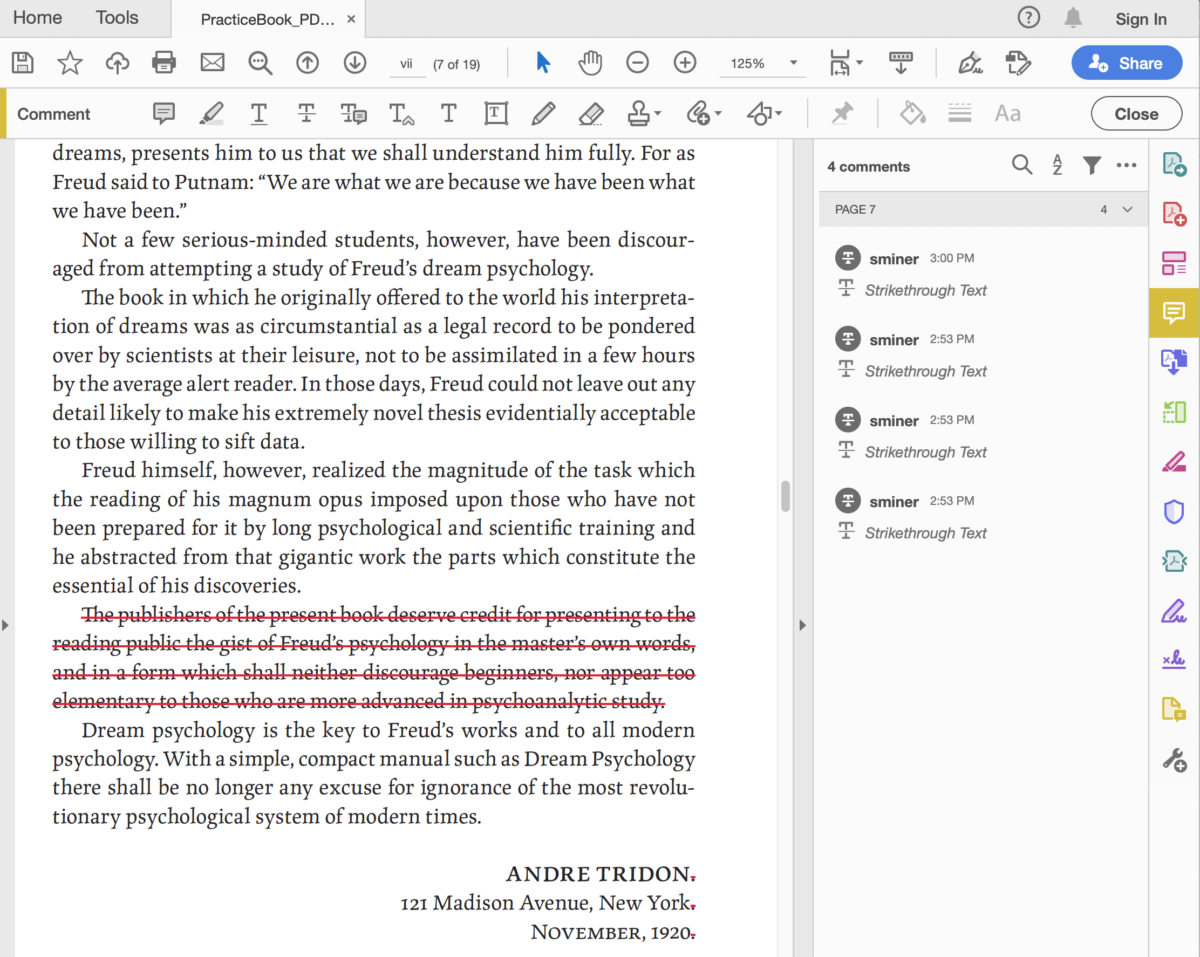Select the eraser tool in the Comment toolbar
Screen dimensions: 1200x957
pos(591,113)
